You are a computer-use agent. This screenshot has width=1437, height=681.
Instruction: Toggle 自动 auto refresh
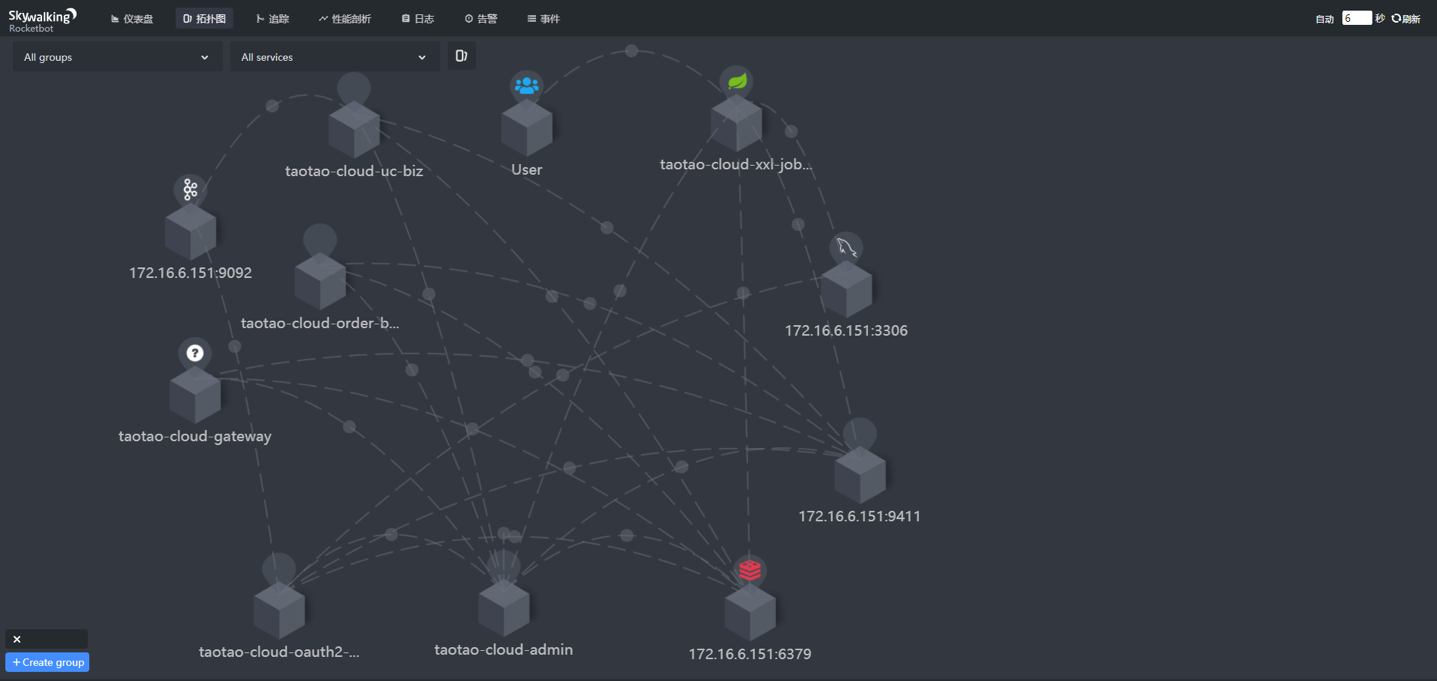coord(1324,19)
